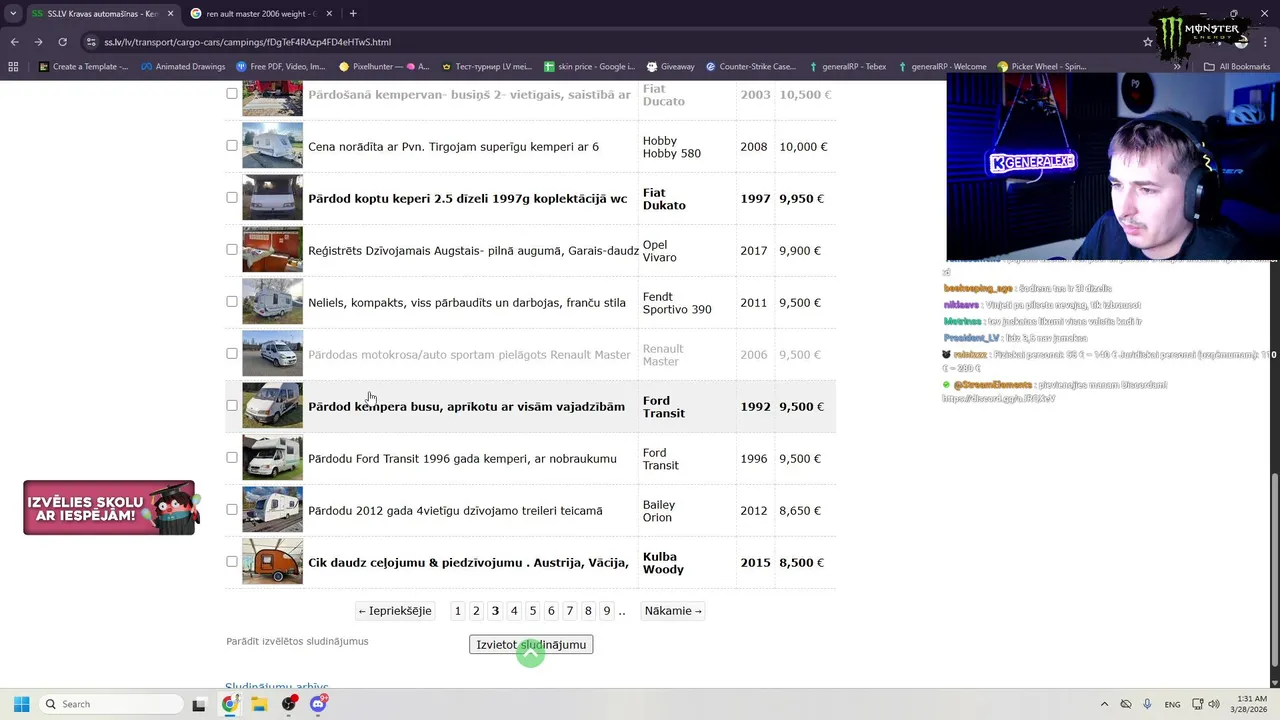Open Task View on the taskbar
Image resolution: width=1280 pixels, height=720 pixels.
[x=199, y=704]
